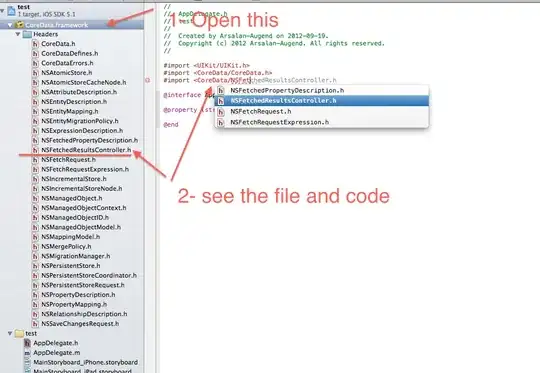Image resolution: width=540 pixels, height=373 pixels.
Task: Open NSMergePolicy.h in the navigator
Action: 66,246
